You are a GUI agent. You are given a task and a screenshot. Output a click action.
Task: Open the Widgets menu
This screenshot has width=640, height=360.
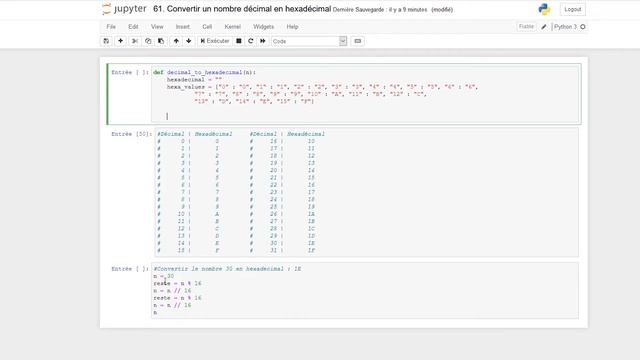(263, 27)
